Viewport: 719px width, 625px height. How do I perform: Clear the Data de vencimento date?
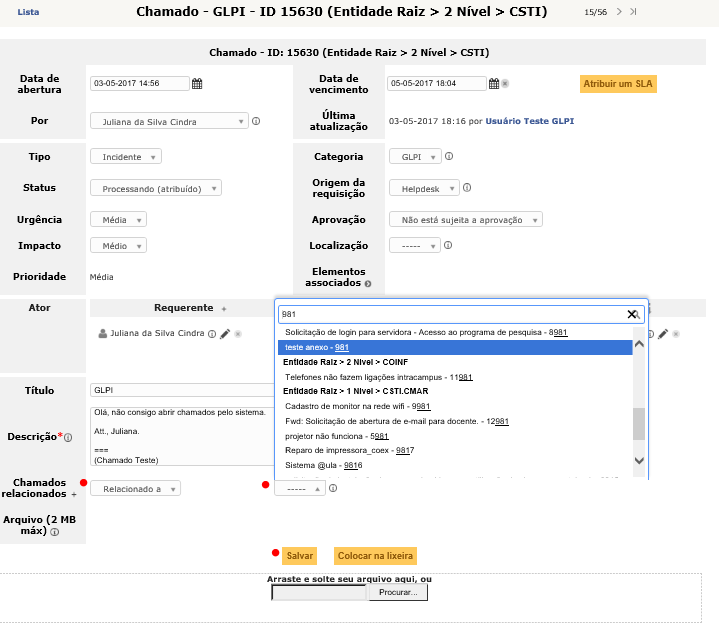click(505, 84)
